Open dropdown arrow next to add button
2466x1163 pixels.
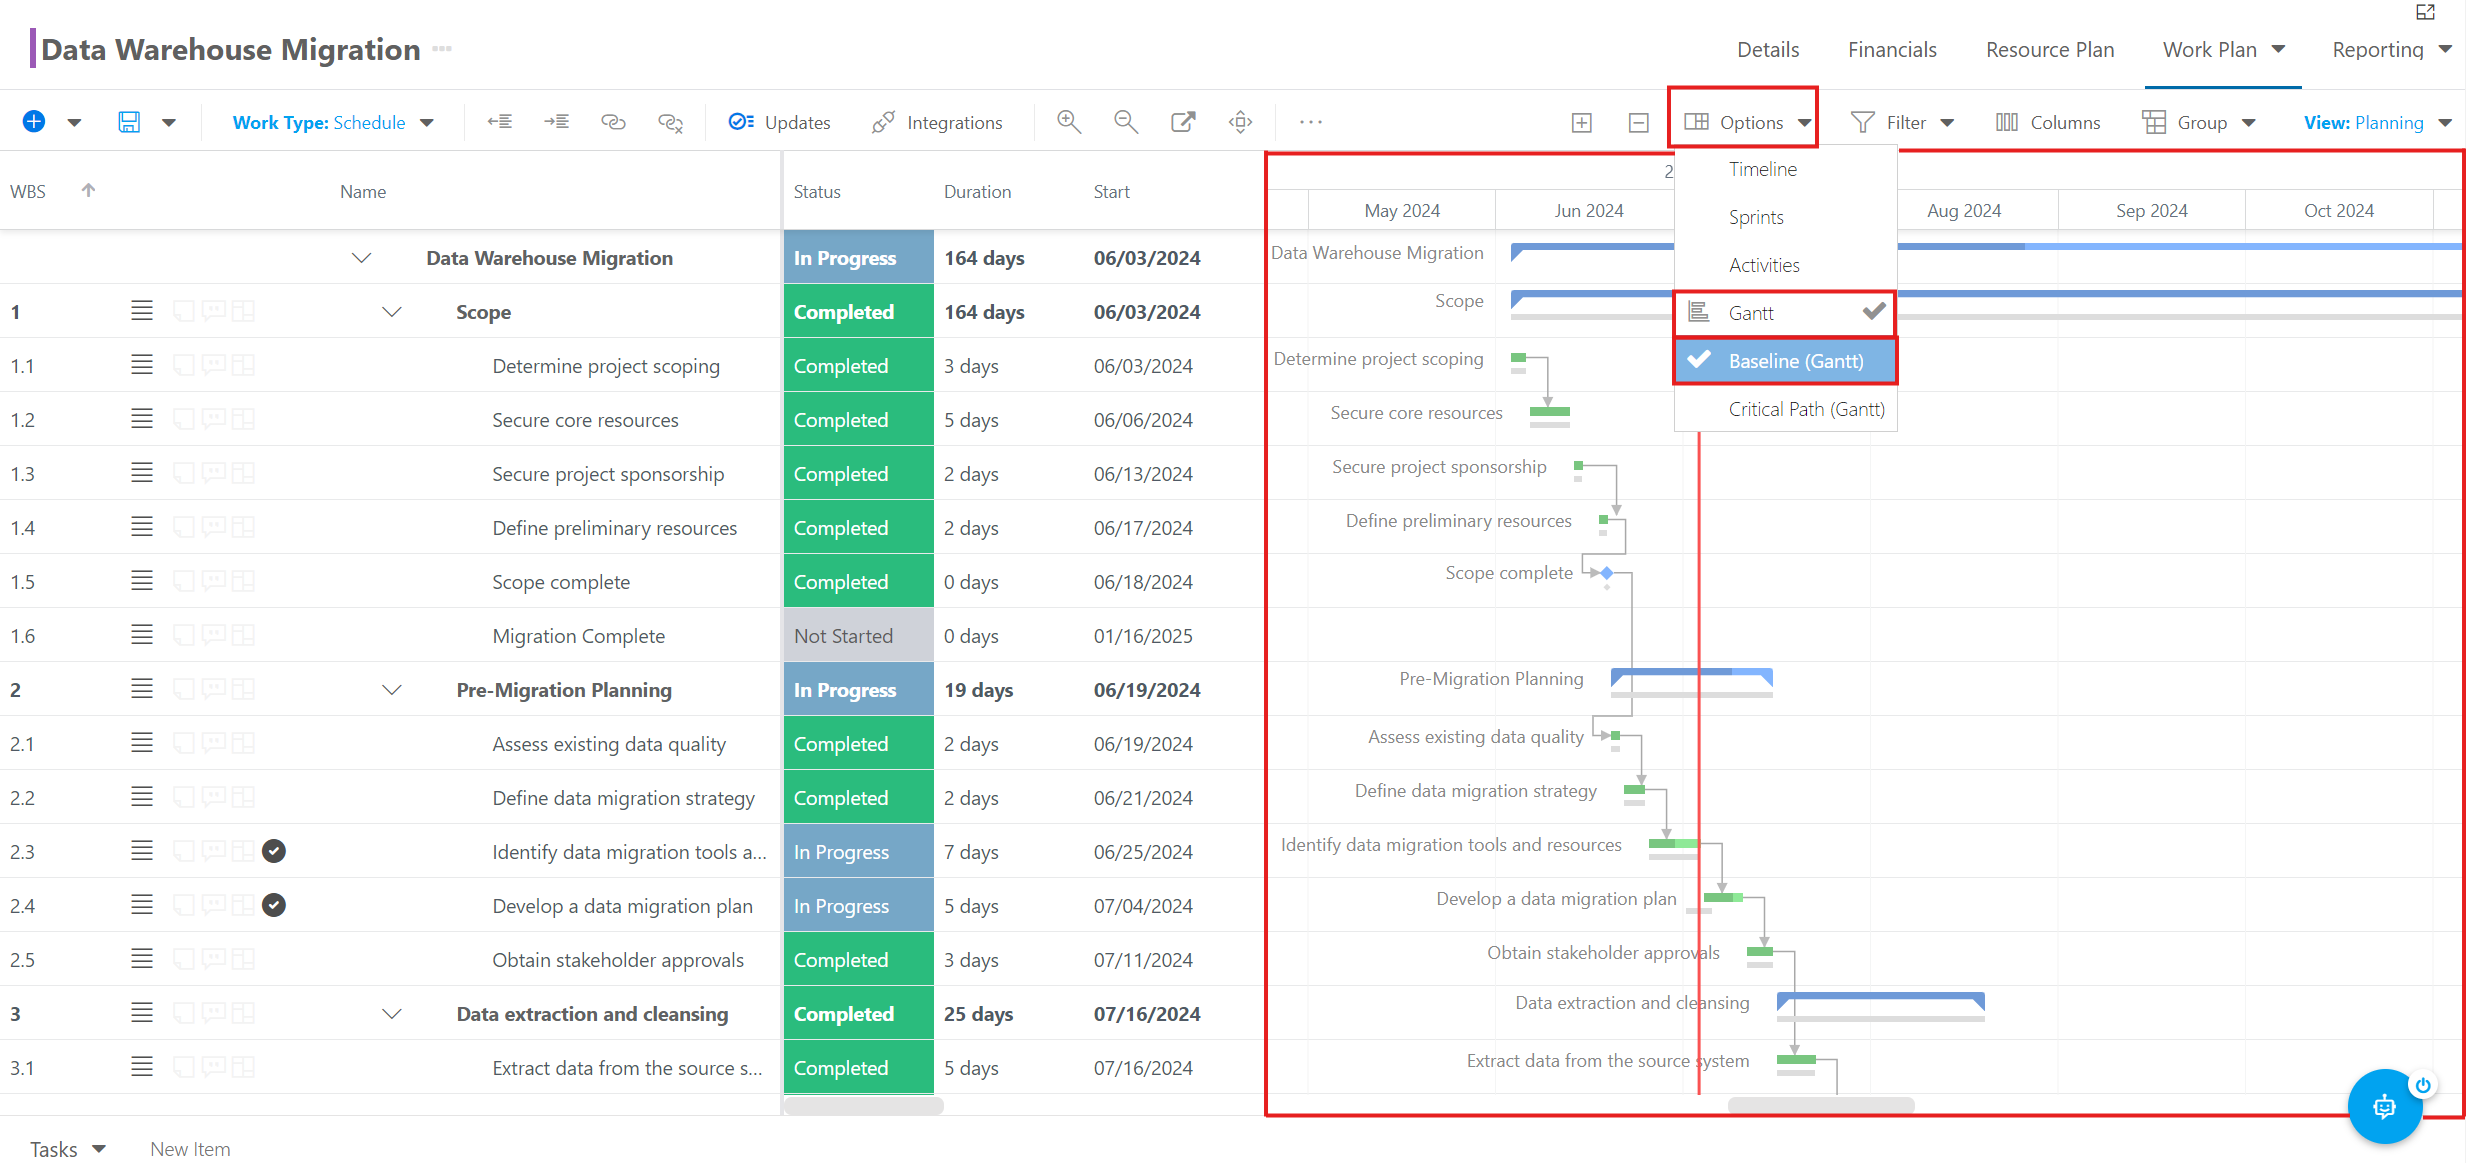click(x=74, y=123)
